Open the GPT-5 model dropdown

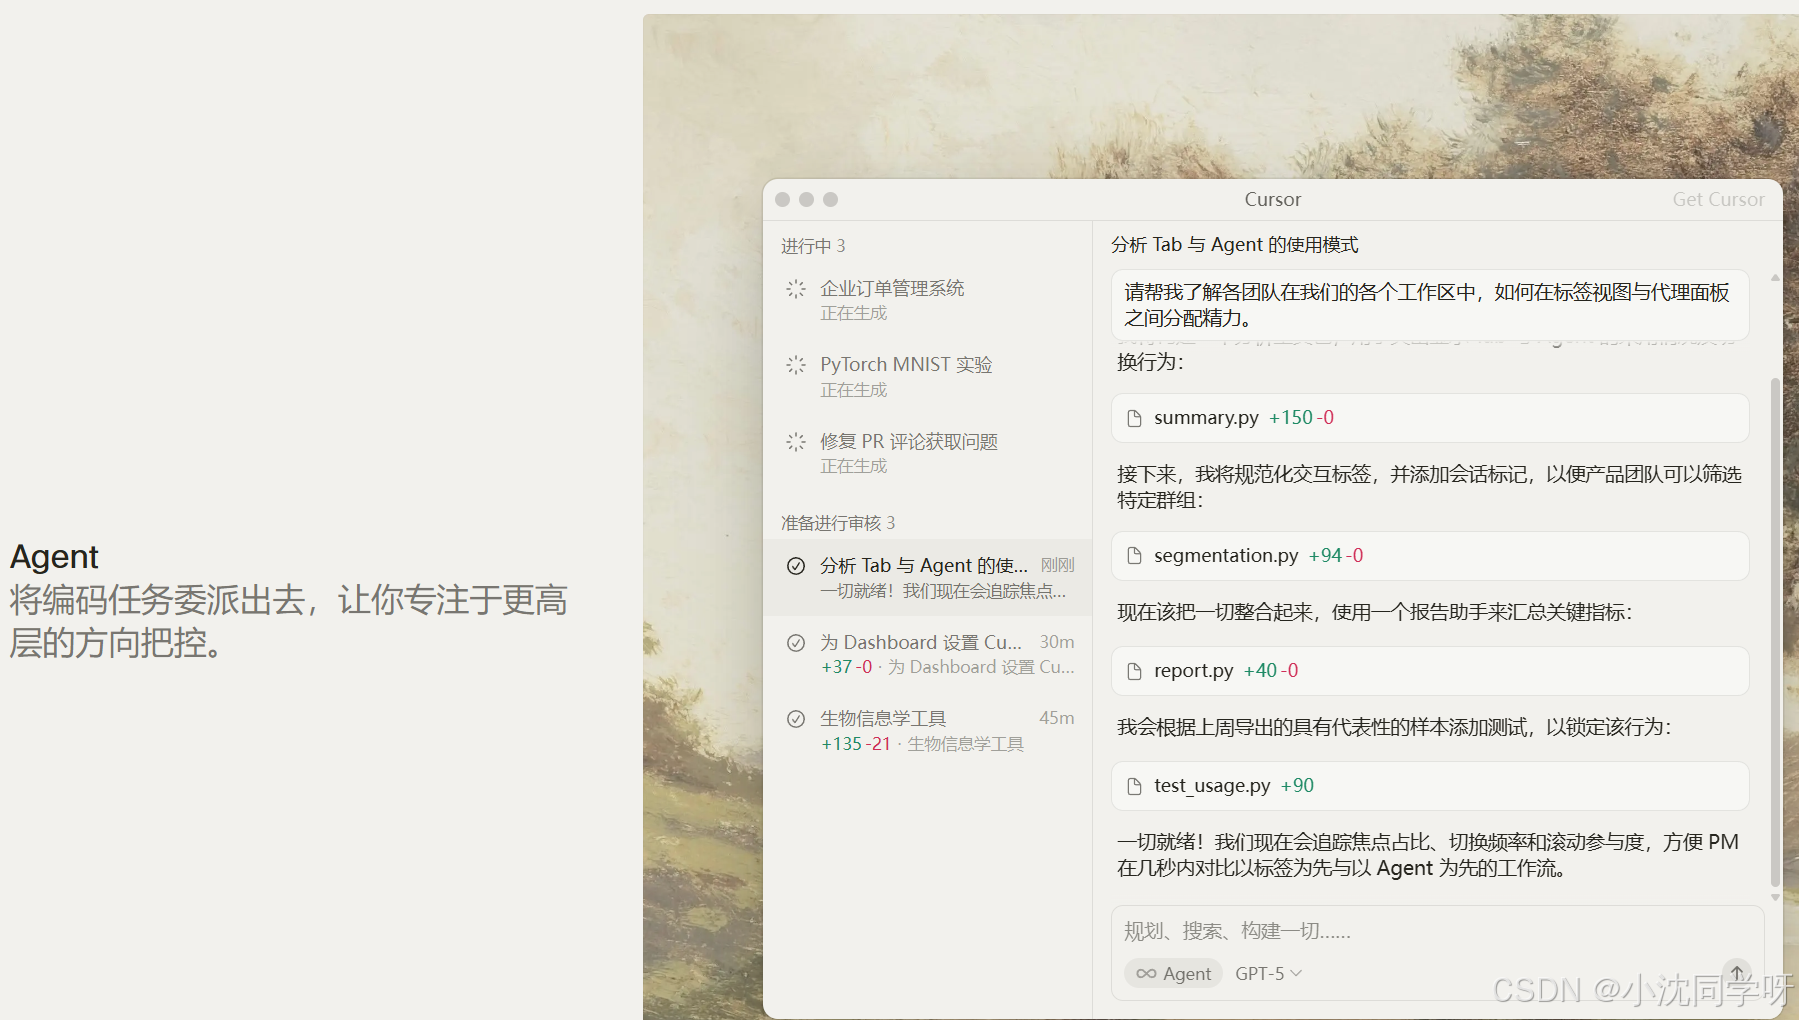(x=1268, y=974)
